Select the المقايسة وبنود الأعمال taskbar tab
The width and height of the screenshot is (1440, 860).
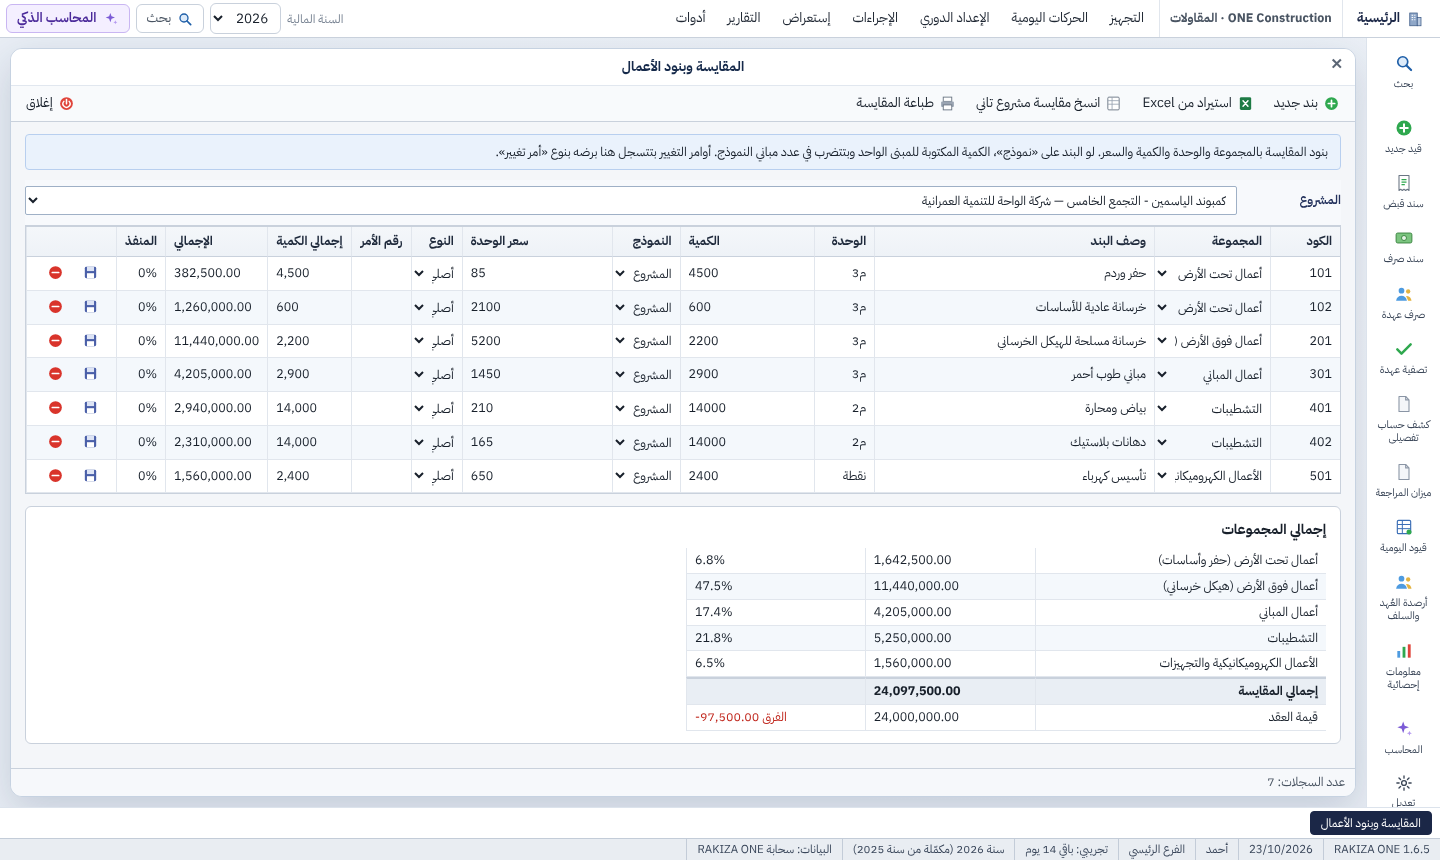(1371, 823)
